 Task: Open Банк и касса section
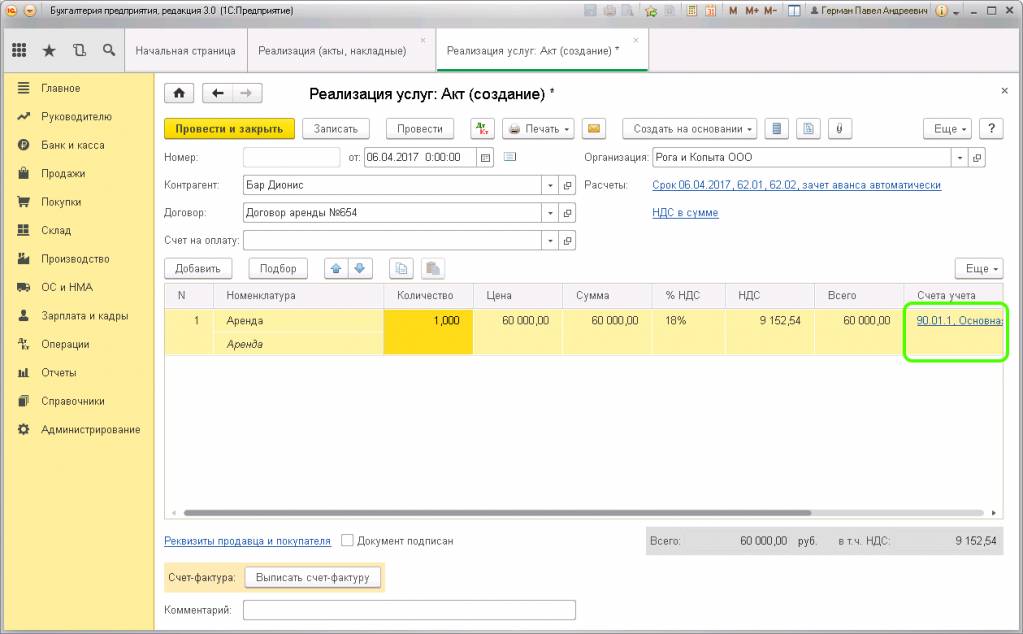[x=72, y=145]
